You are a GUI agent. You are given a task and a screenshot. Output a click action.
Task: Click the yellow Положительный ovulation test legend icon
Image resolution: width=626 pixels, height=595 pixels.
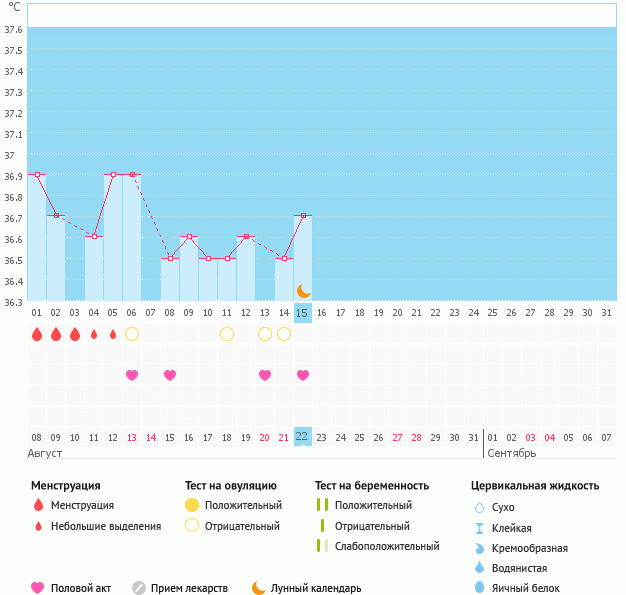[193, 506]
